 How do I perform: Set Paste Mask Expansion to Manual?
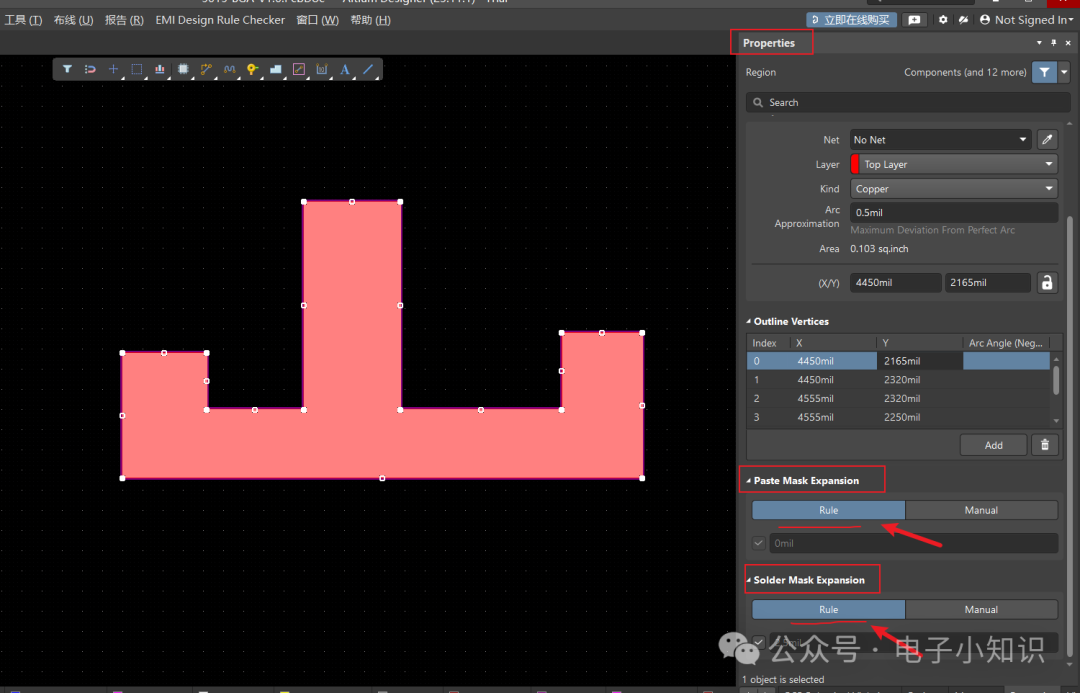(982, 510)
